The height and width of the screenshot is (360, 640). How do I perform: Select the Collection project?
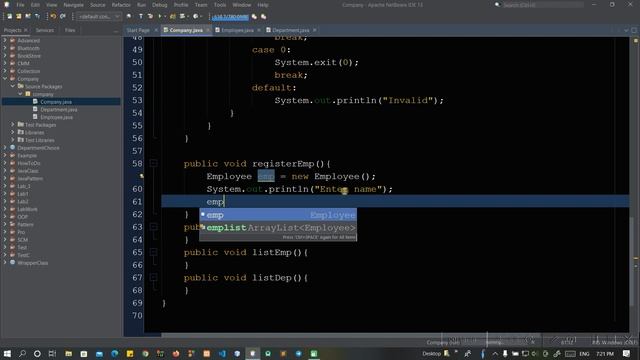[29, 71]
